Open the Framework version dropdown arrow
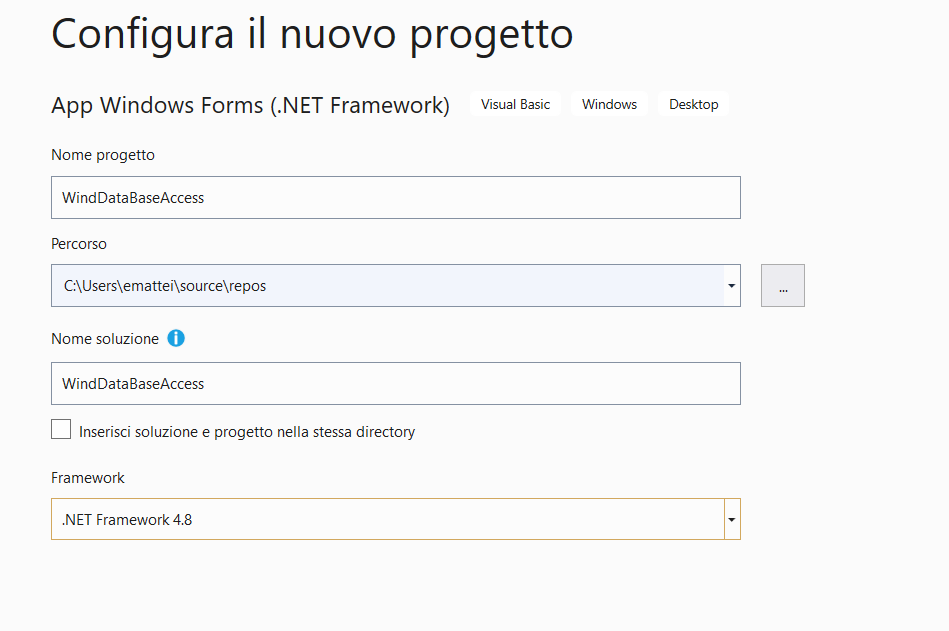 click(x=732, y=519)
